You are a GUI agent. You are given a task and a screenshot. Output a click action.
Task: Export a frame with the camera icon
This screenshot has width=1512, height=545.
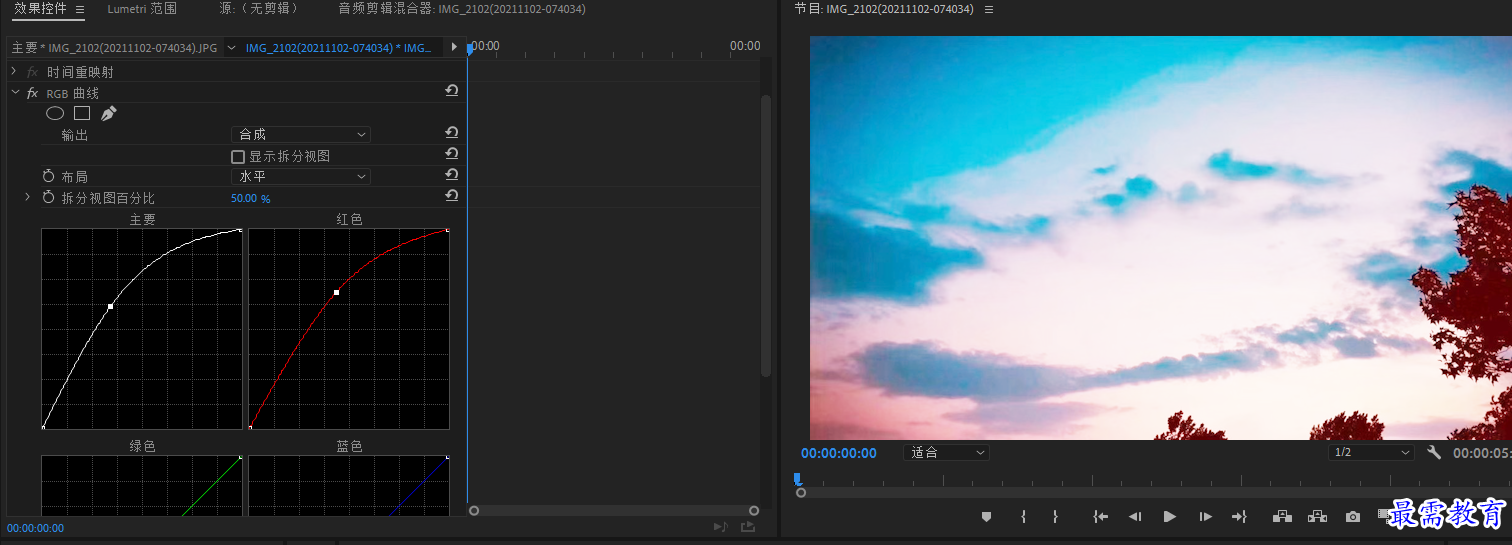click(1353, 517)
